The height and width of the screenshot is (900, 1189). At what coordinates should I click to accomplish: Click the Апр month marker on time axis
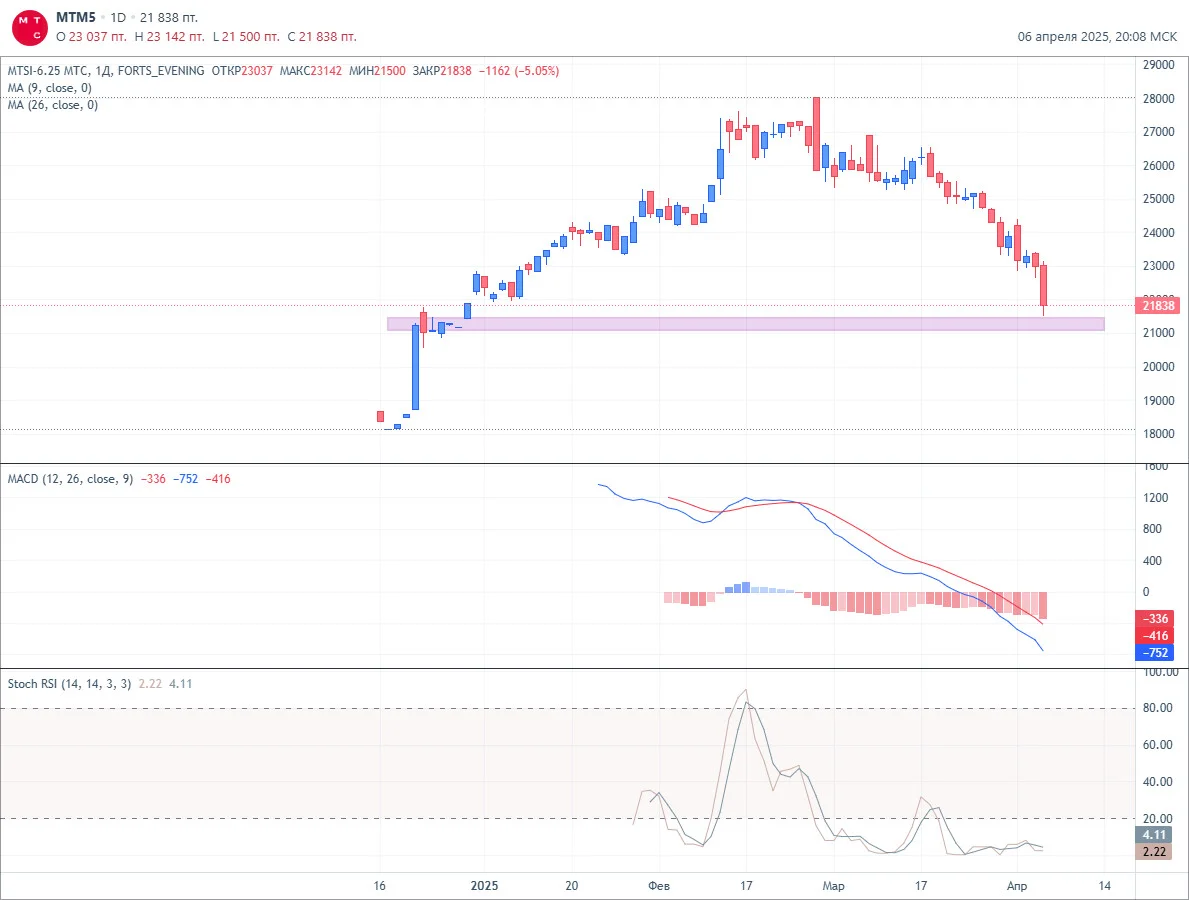click(1017, 886)
